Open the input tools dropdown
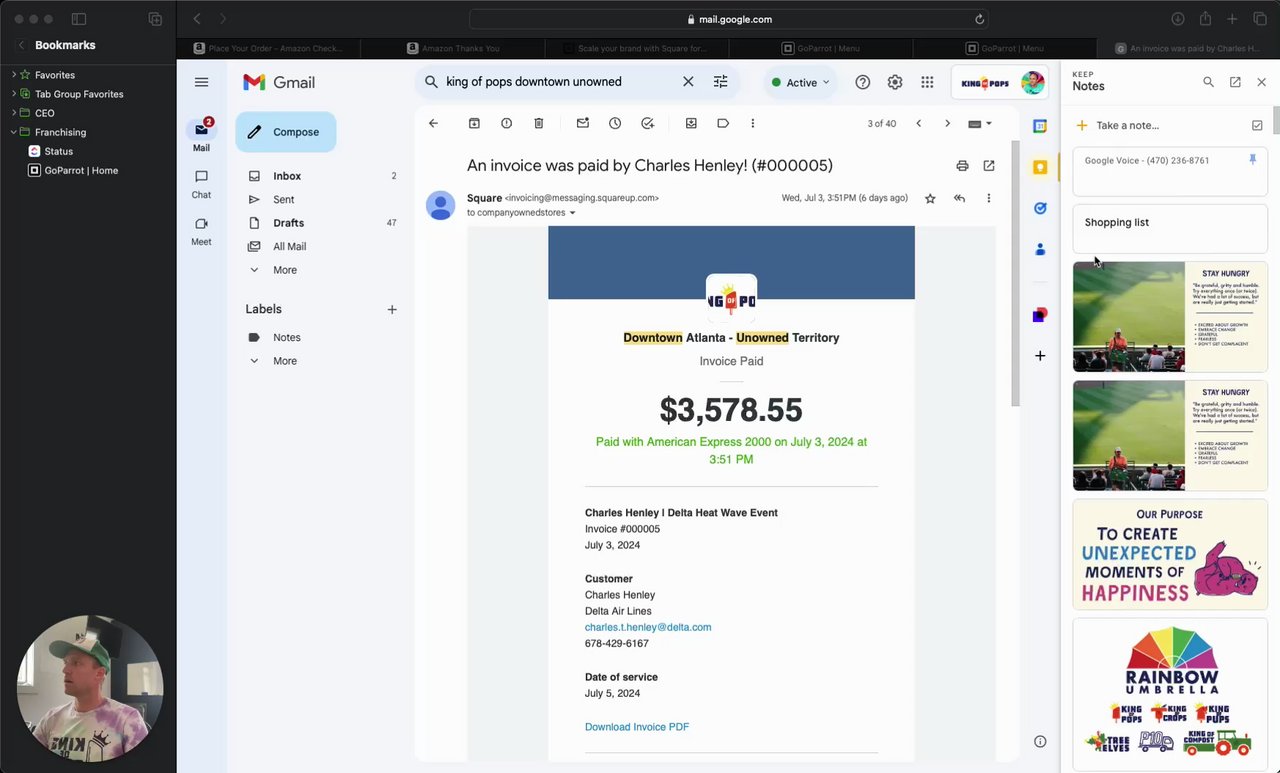 pyautogui.click(x=980, y=124)
